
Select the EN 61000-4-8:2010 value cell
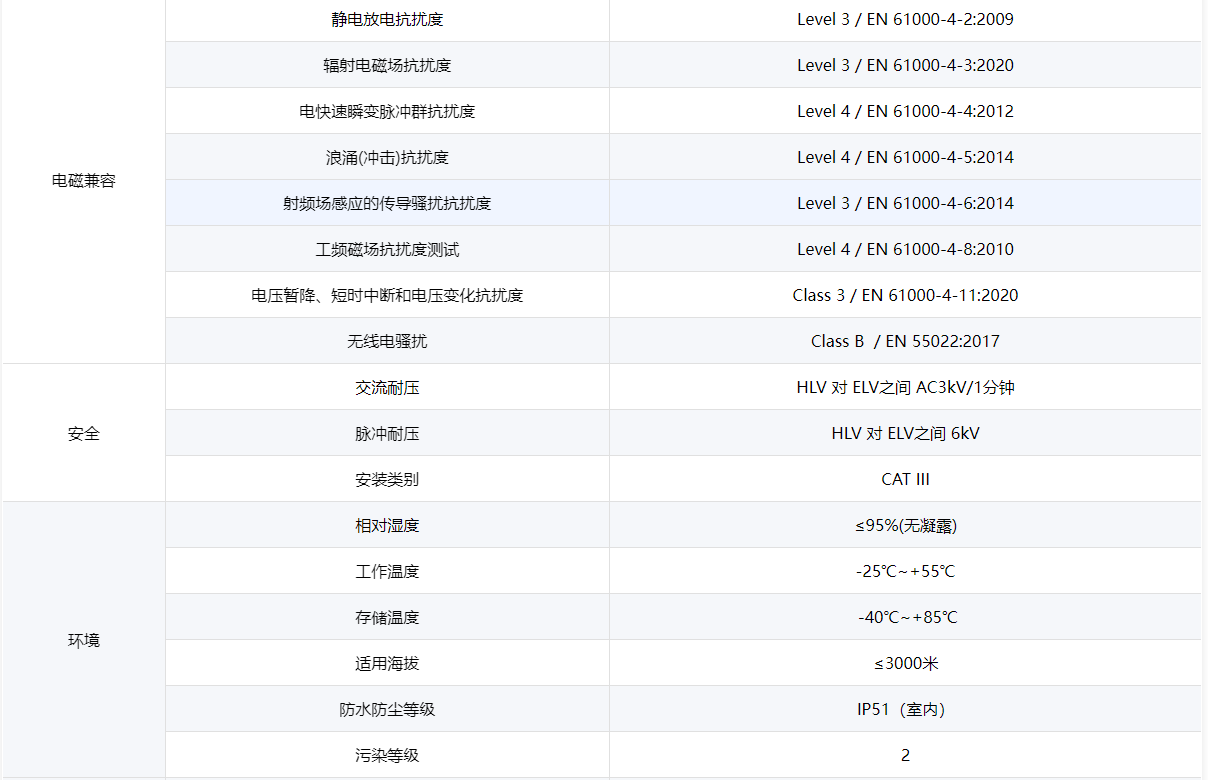coord(905,249)
